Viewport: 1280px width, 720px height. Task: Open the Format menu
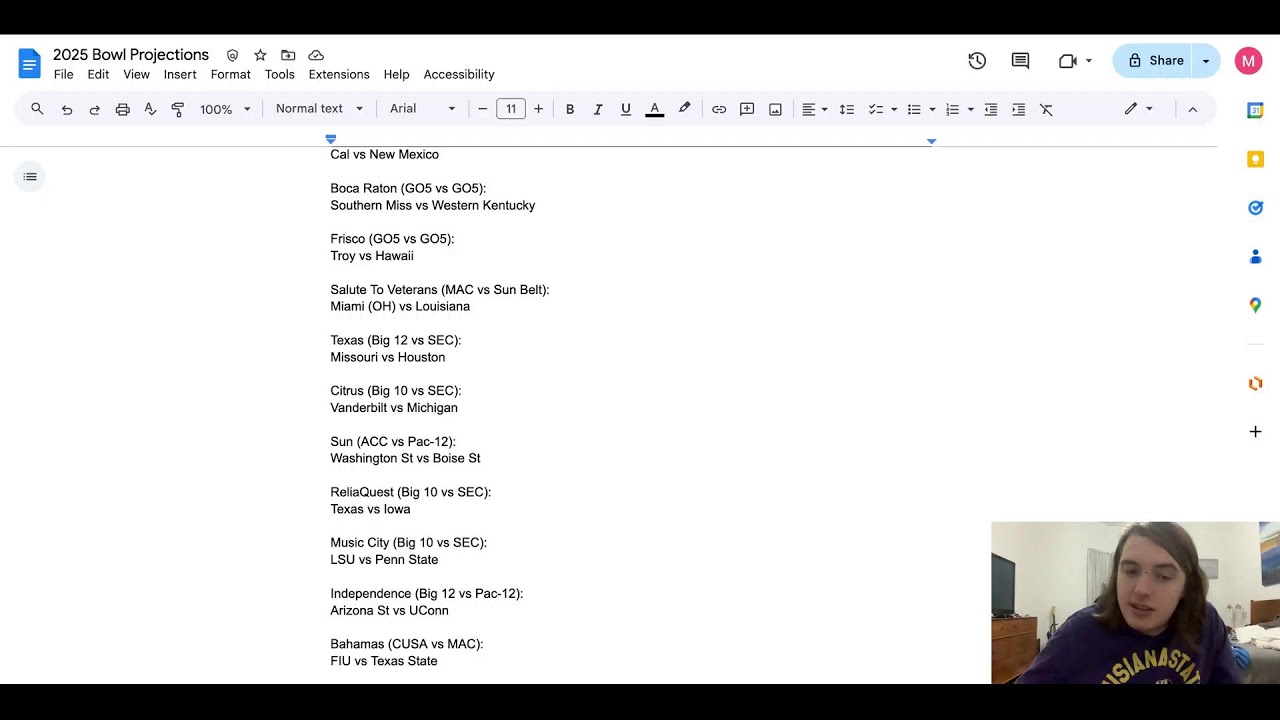(231, 75)
